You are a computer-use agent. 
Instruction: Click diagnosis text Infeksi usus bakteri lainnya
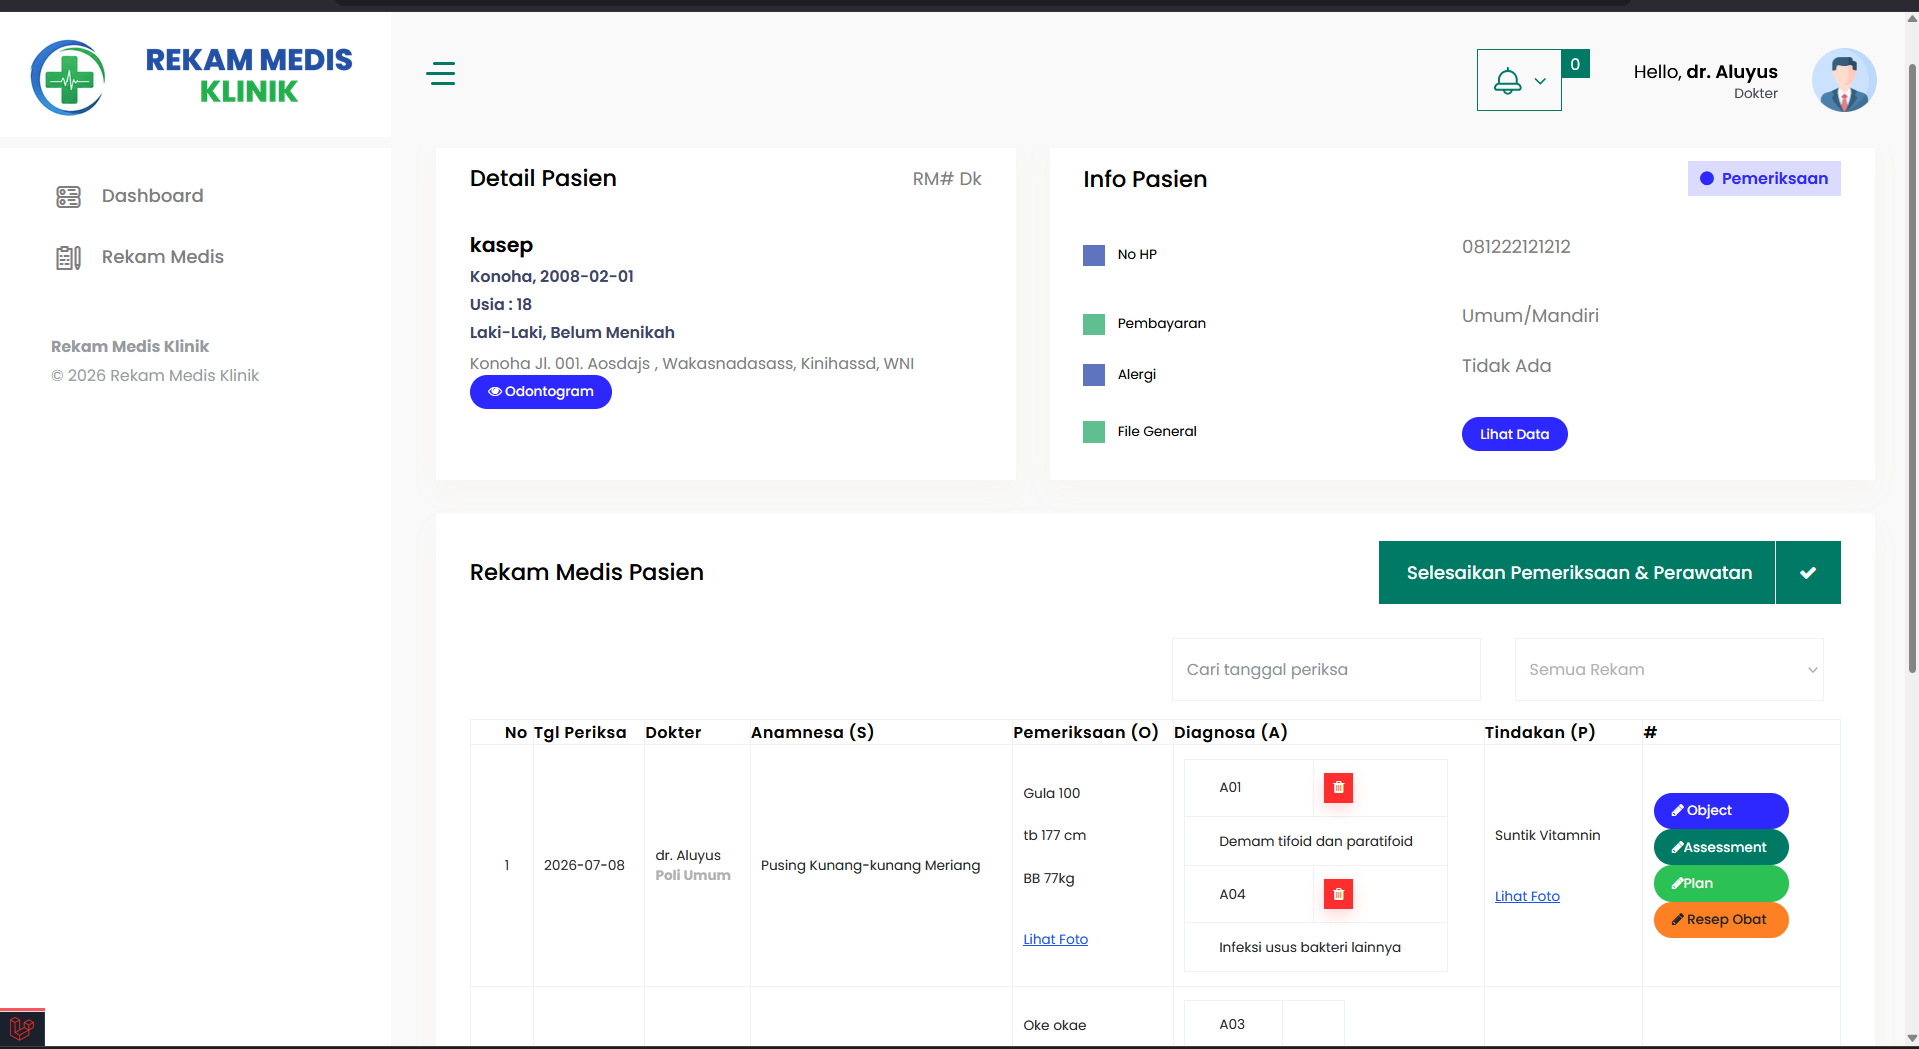[1309, 947]
